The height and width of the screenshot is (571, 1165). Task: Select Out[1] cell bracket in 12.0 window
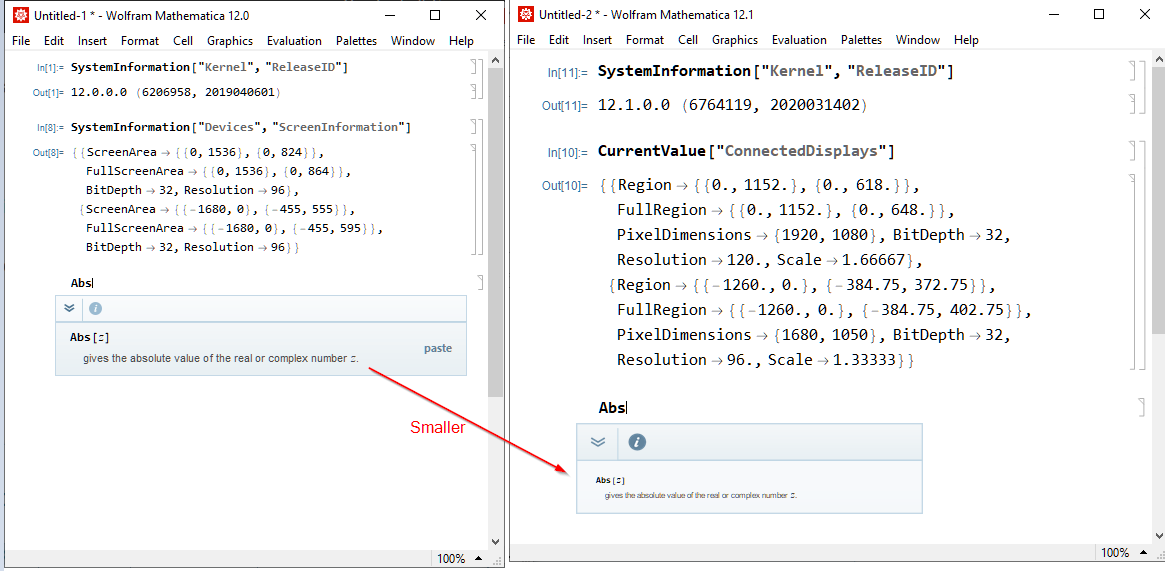(x=473, y=91)
